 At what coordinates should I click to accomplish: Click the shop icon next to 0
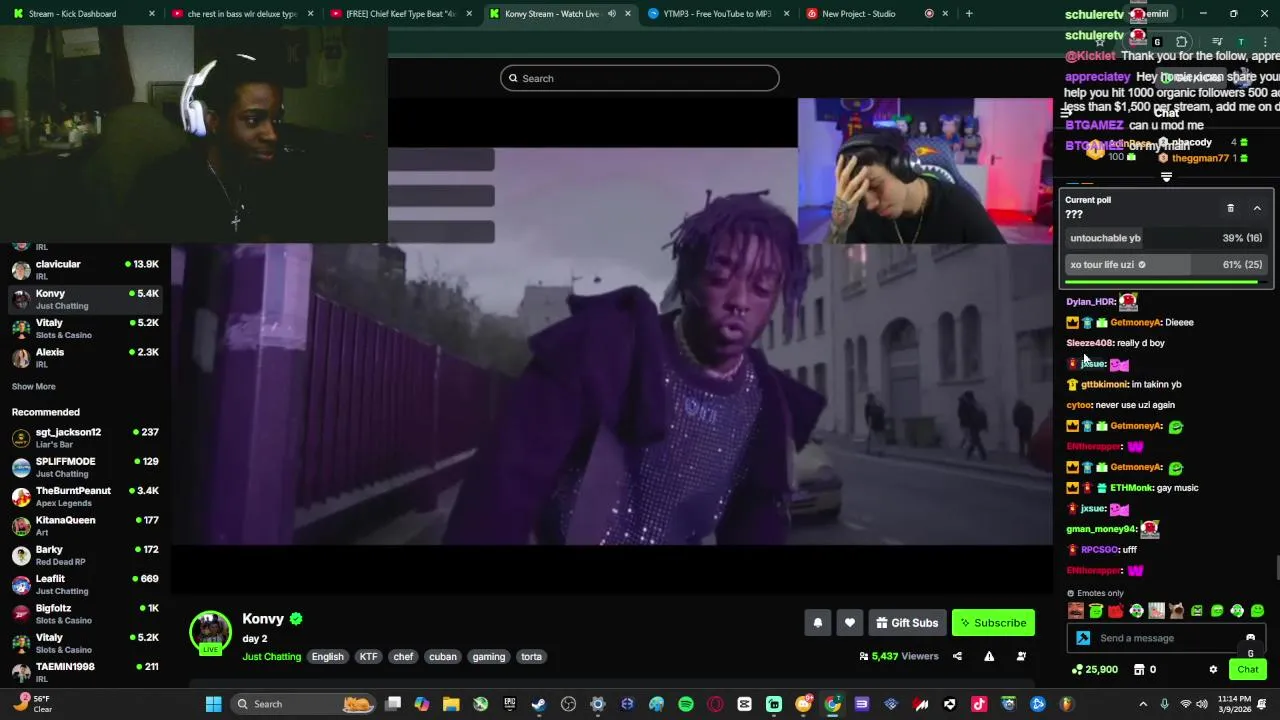coord(1138,669)
